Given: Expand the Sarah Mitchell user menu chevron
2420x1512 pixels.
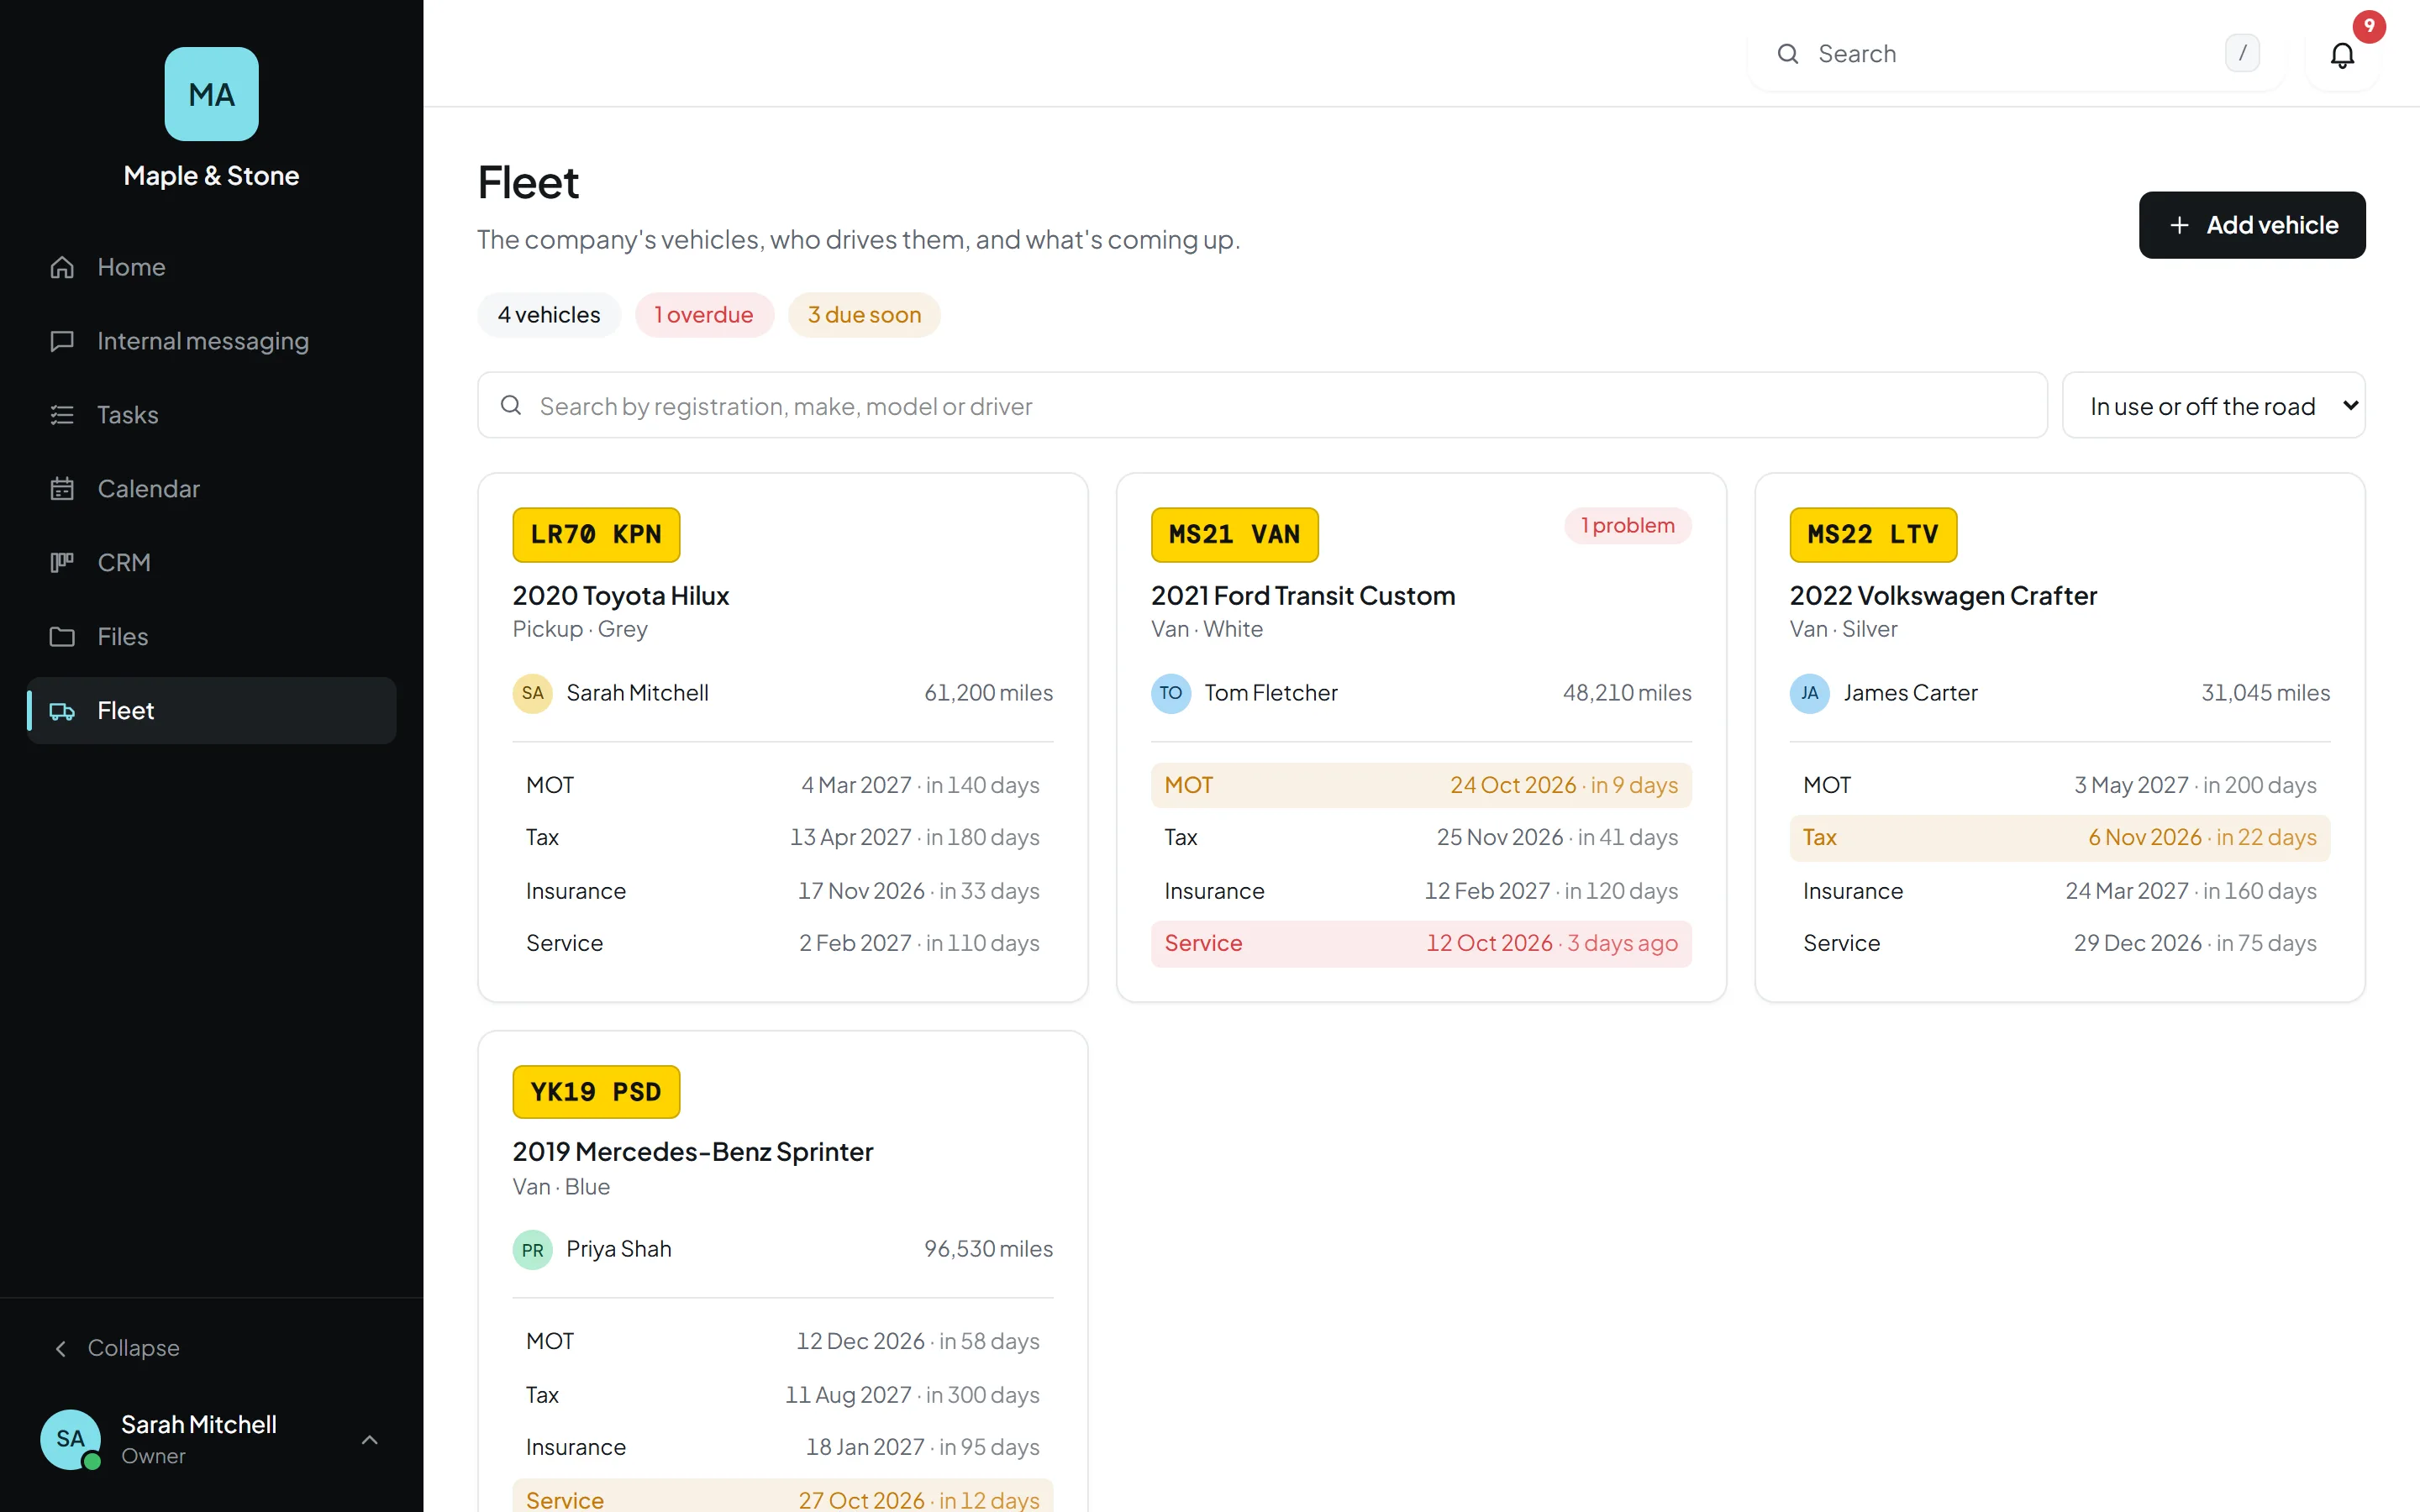Looking at the screenshot, I should pos(369,1440).
